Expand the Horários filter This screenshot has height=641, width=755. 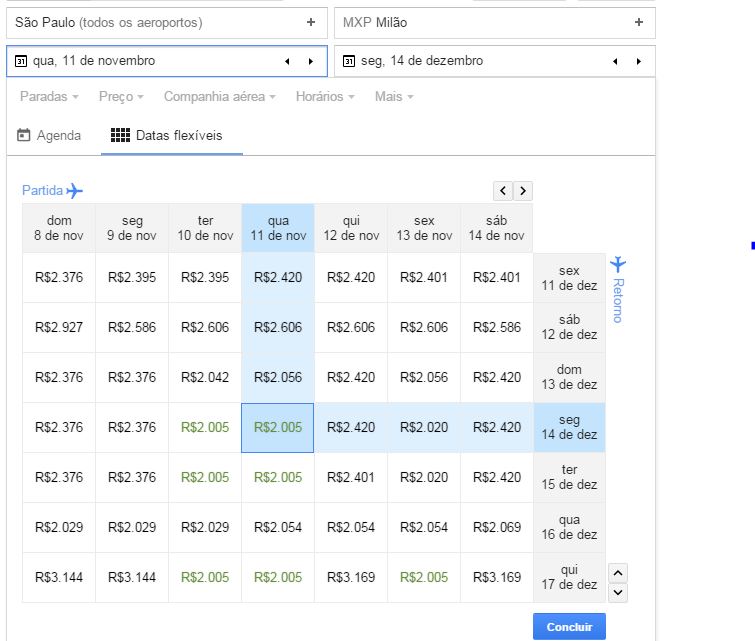click(x=325, y=97)
